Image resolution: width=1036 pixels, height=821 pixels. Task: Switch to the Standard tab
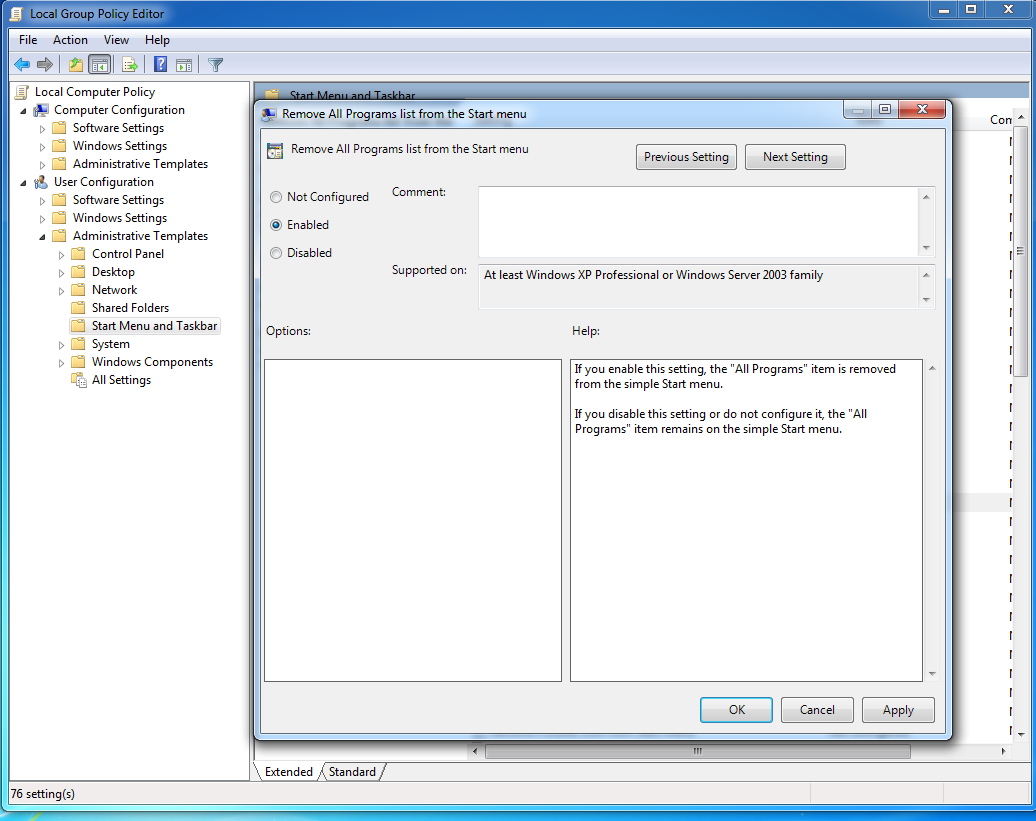click(x=352, y=771)
